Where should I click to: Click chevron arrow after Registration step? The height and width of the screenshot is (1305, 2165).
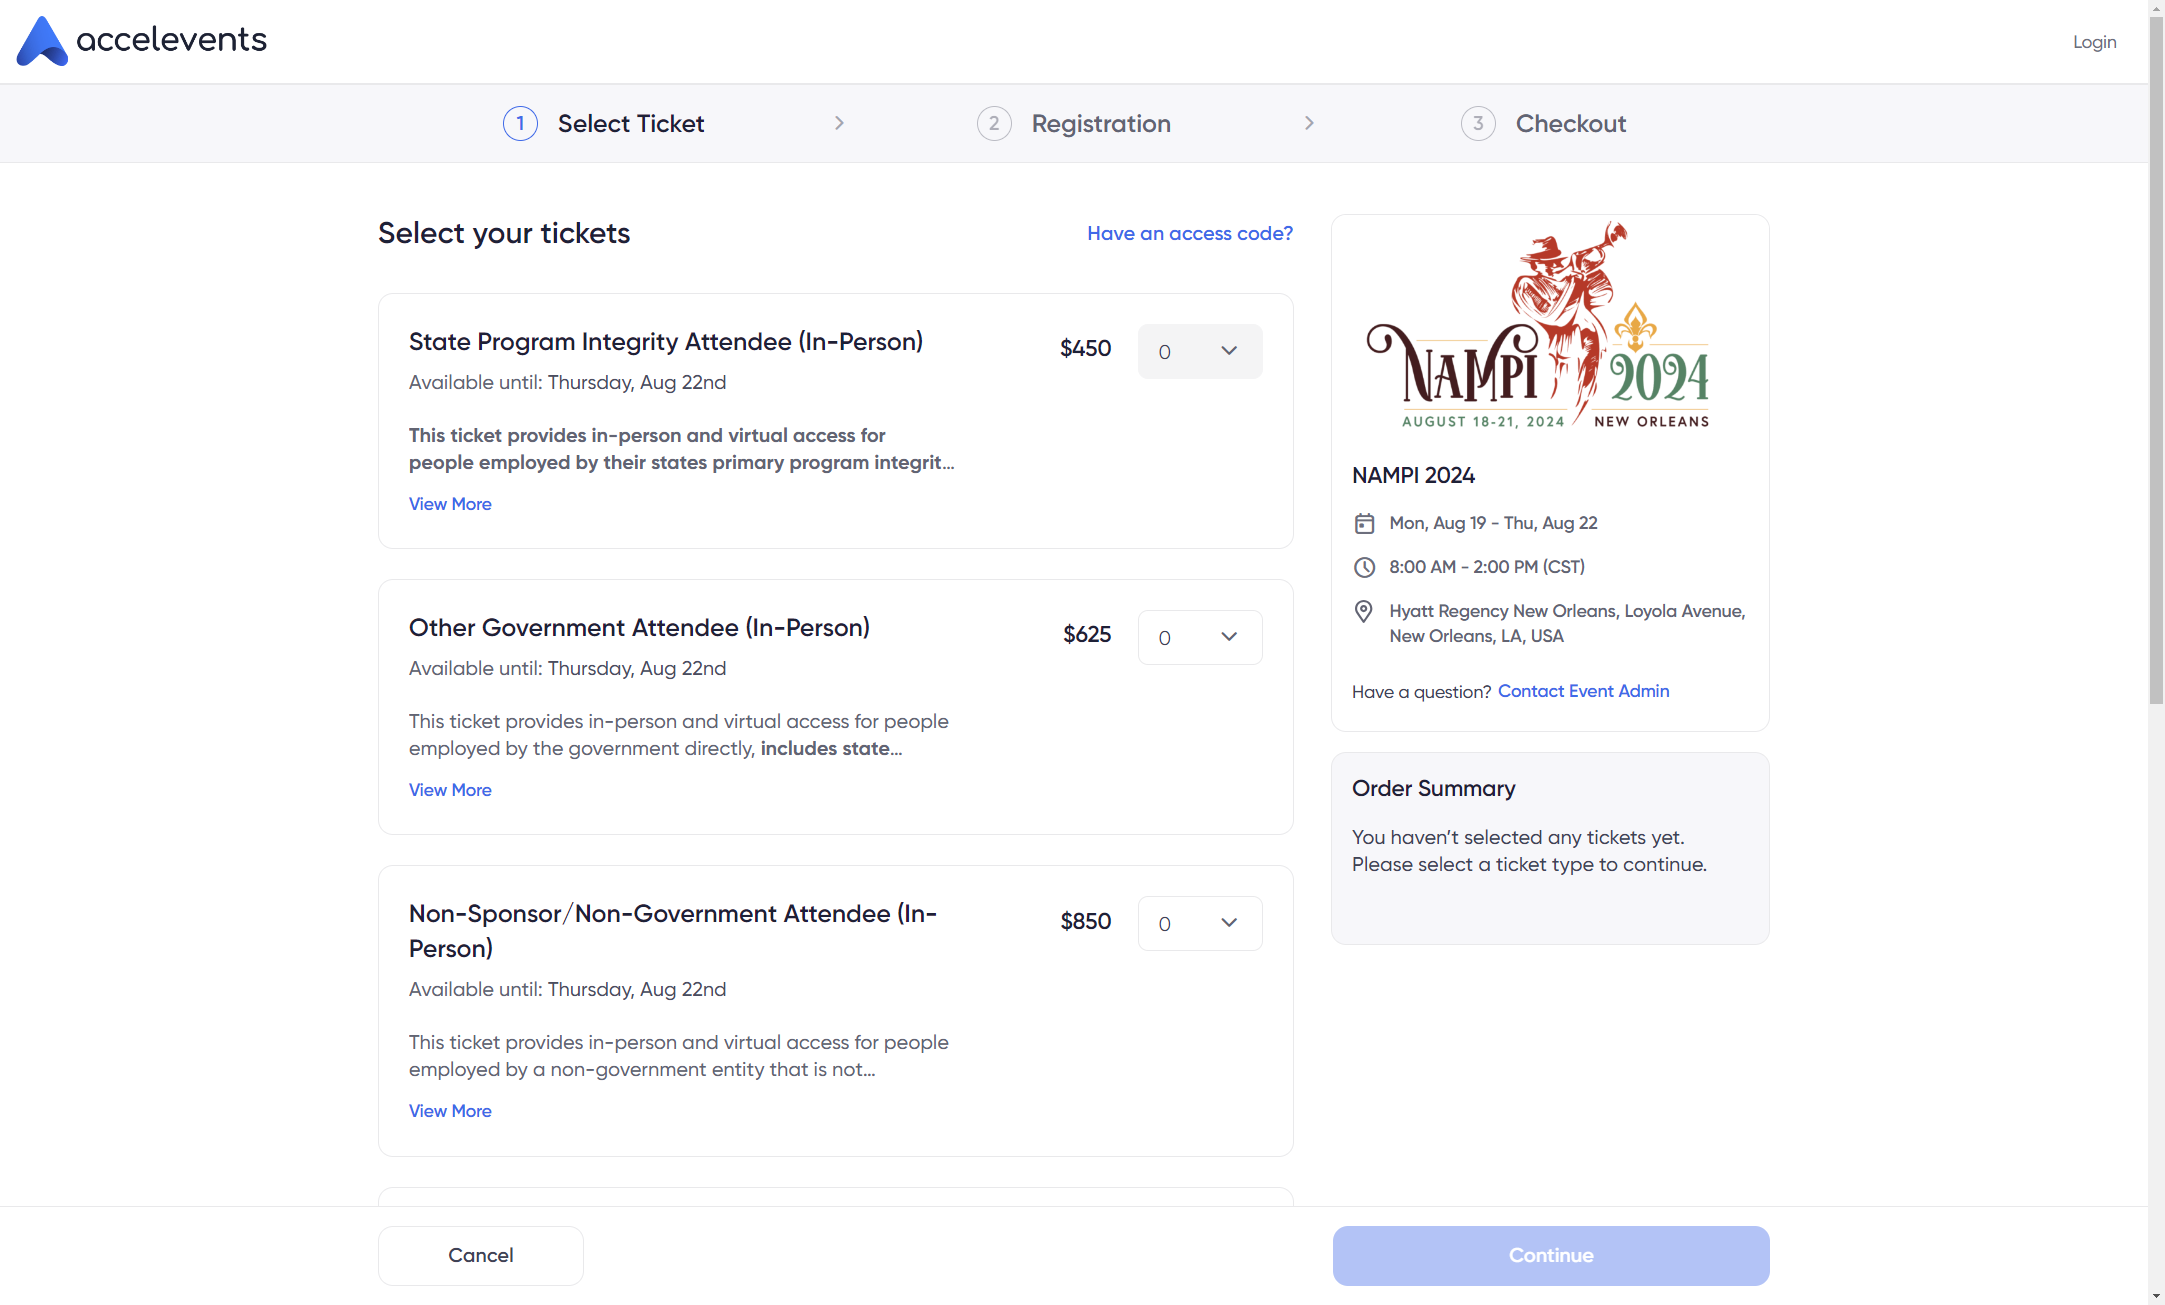pyautogui.click(x=1309, y=123)
